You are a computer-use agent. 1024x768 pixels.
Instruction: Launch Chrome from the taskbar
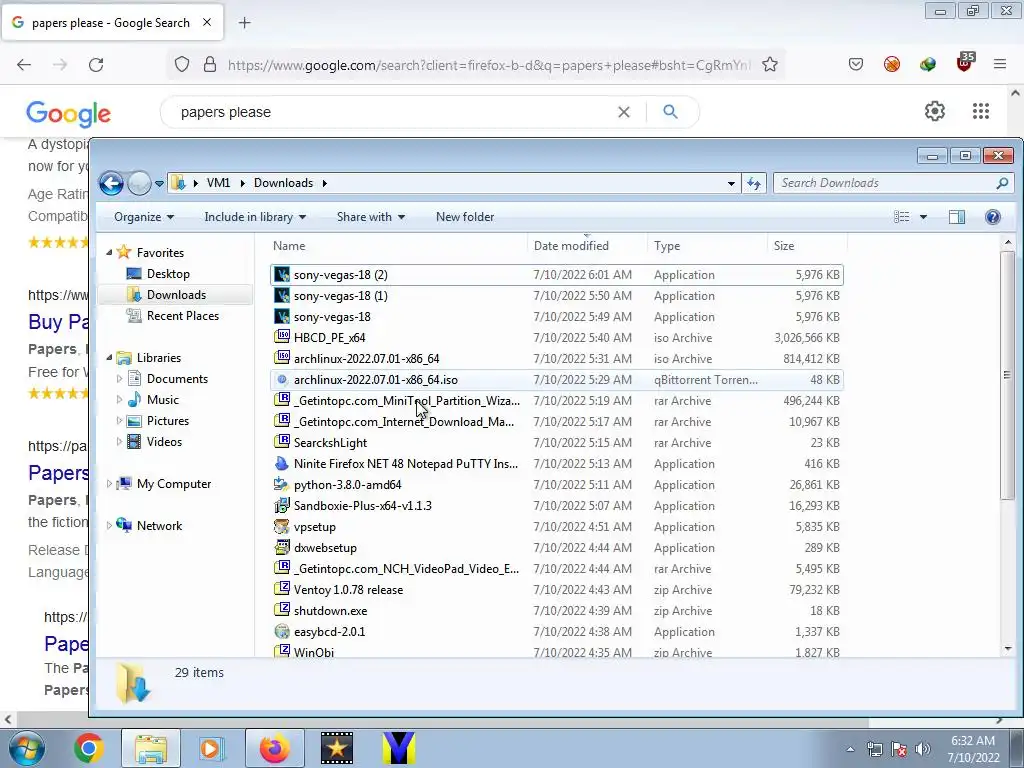[x=88, y=748]
